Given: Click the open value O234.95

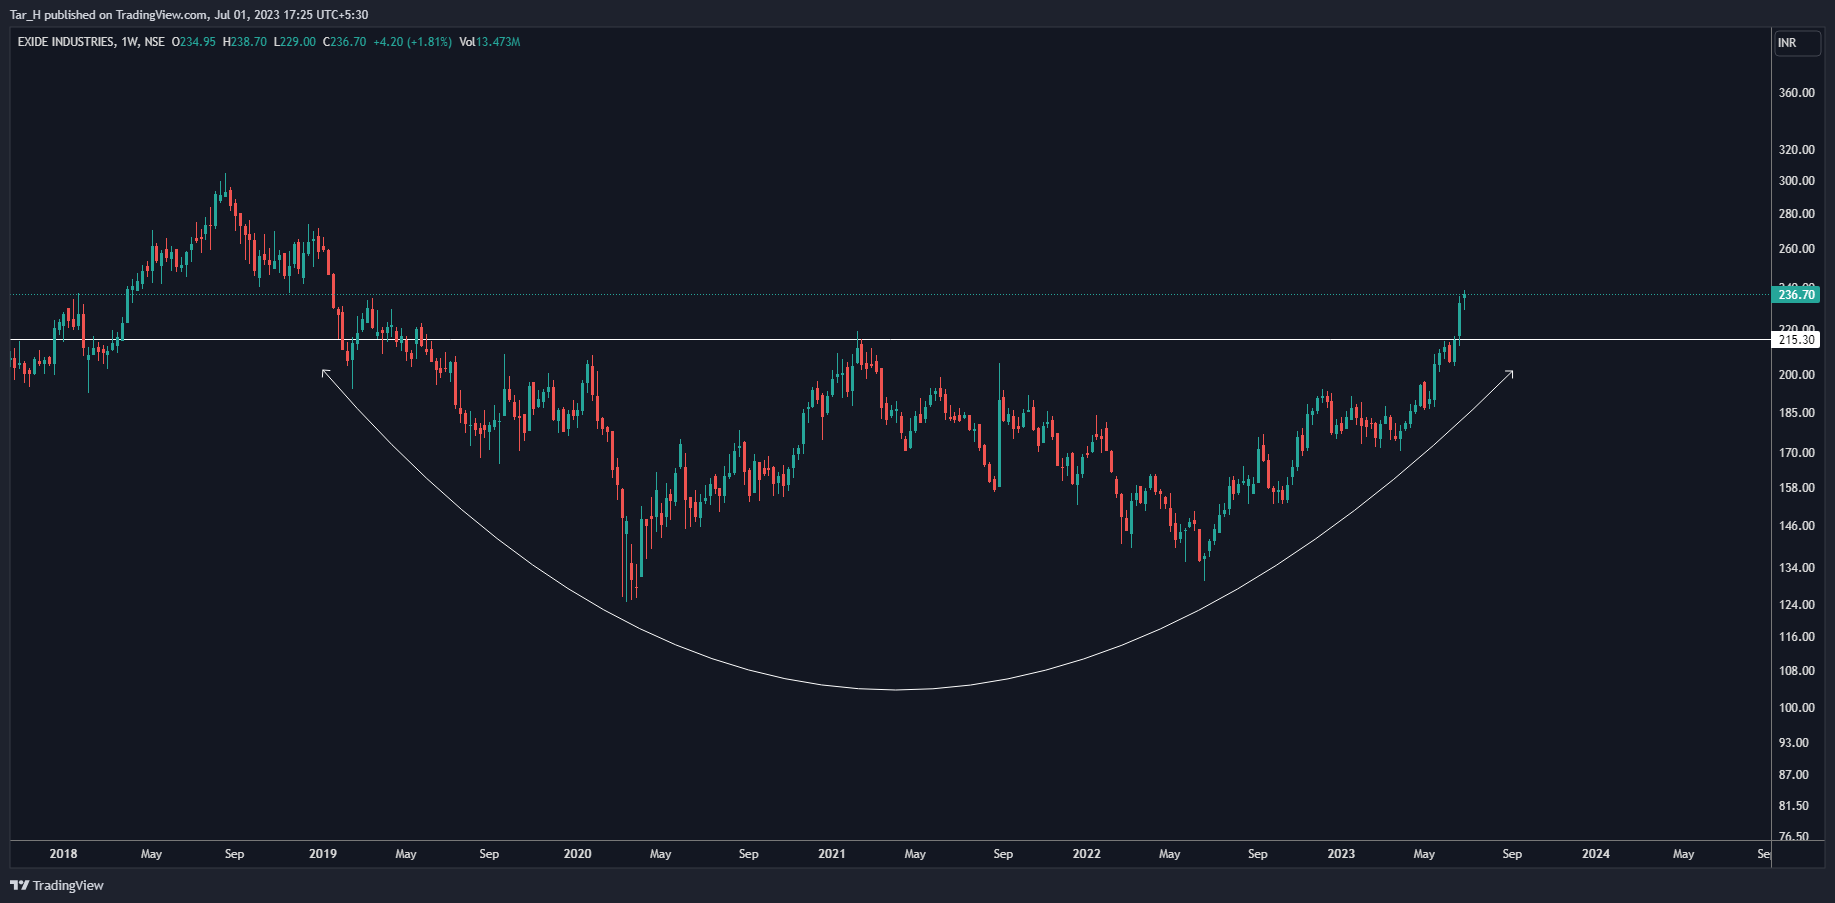Looking at the screenshot, I should coord(194,42).
